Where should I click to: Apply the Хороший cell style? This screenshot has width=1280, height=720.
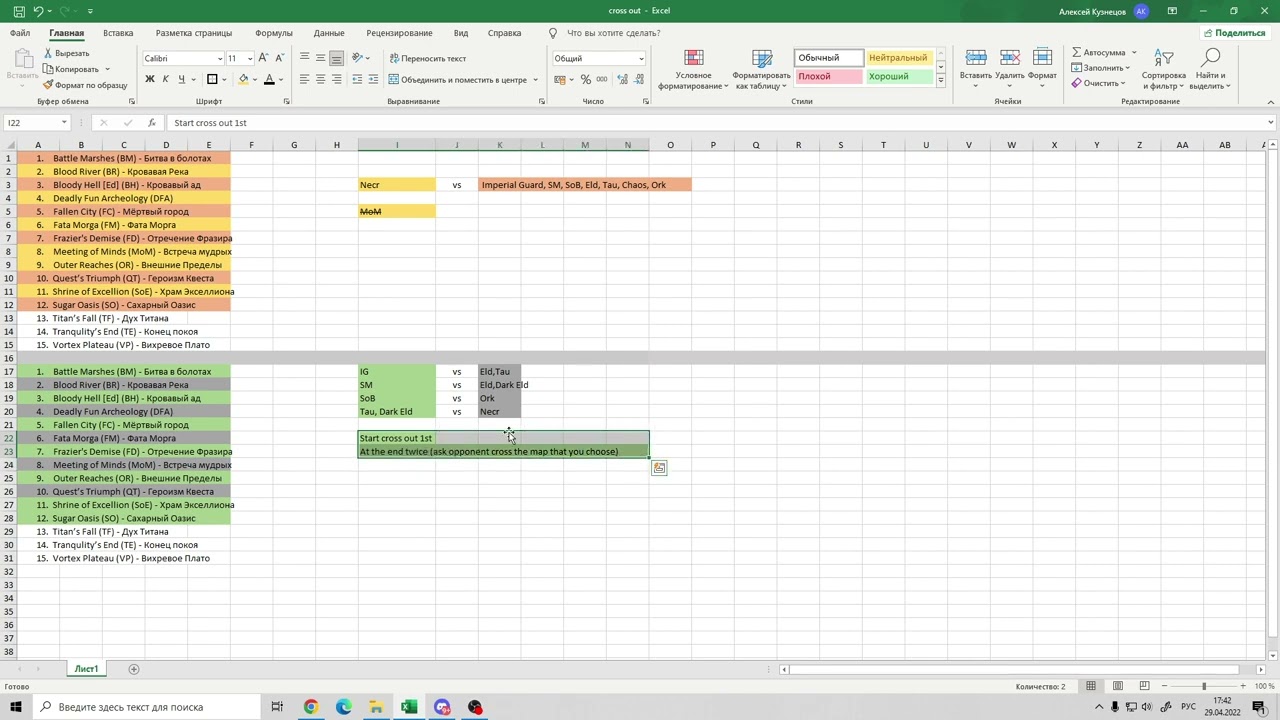[899, 76]
